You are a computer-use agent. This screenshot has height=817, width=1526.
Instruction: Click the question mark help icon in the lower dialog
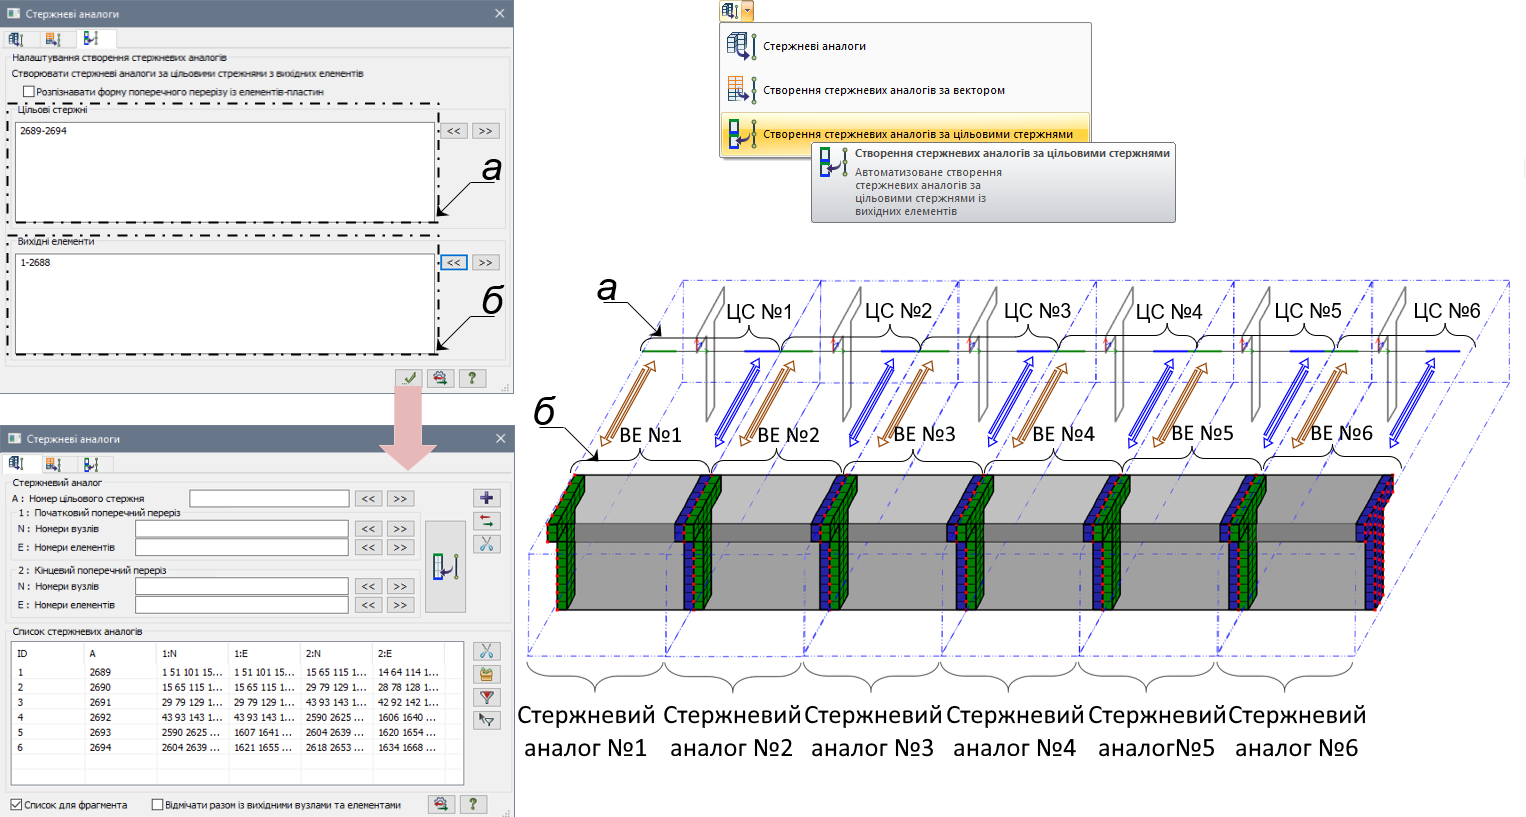472,804
